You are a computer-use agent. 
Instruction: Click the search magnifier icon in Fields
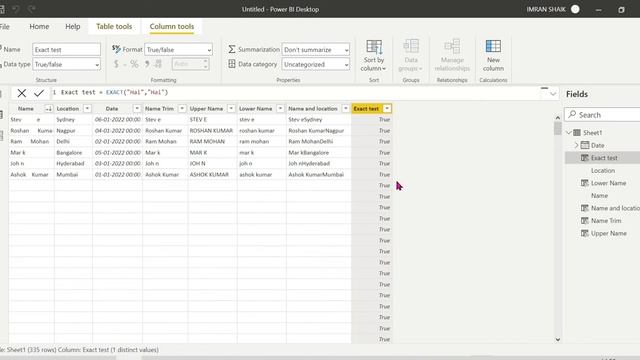point(572,114)
